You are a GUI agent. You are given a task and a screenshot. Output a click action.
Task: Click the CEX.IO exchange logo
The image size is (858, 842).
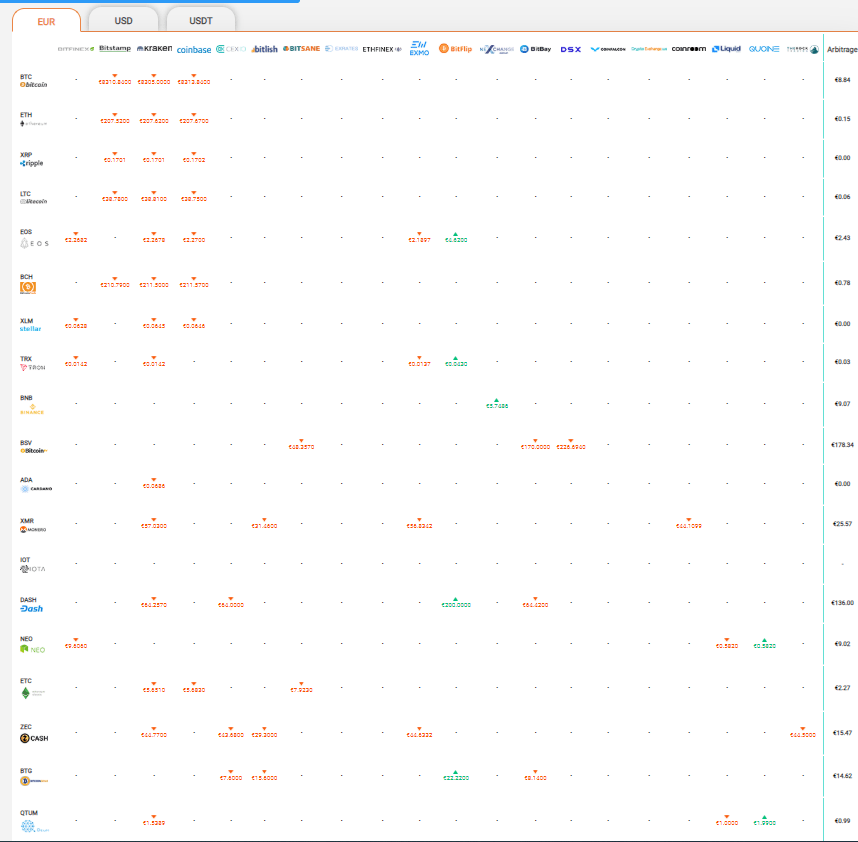click(x=231, y=49)
